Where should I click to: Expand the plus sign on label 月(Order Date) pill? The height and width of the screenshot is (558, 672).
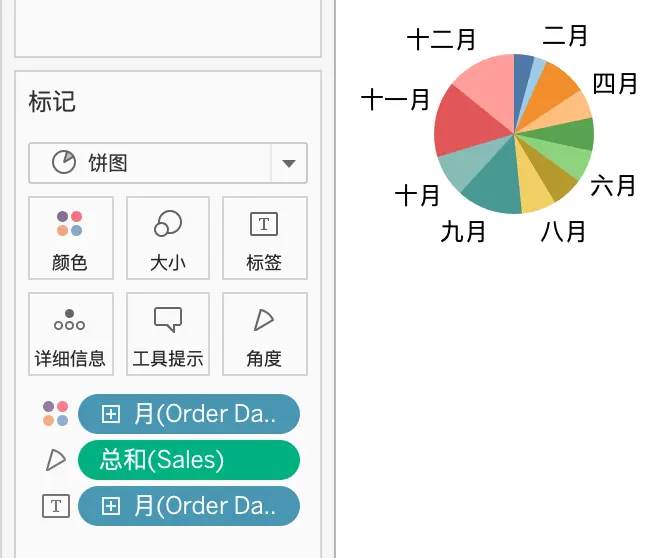pyautogui.click(x=111, y=506)
